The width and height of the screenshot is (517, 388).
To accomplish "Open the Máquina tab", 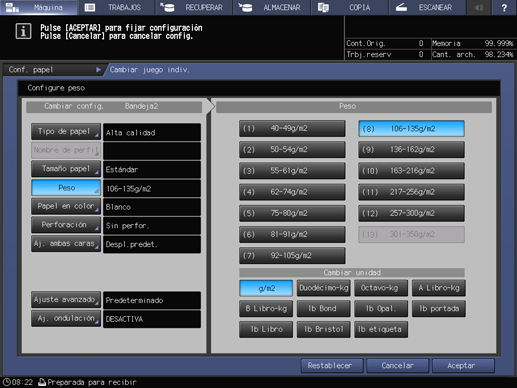I will coord(38,7).
